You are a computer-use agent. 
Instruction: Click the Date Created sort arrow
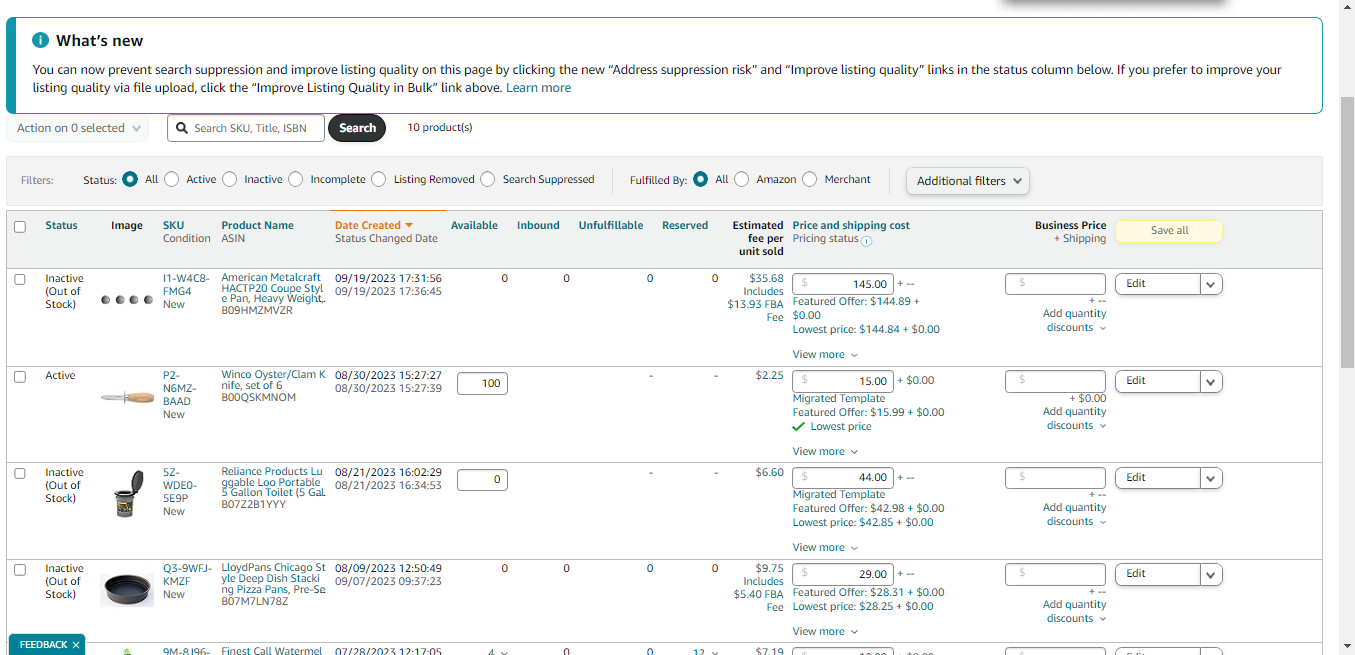click(409, 226)
